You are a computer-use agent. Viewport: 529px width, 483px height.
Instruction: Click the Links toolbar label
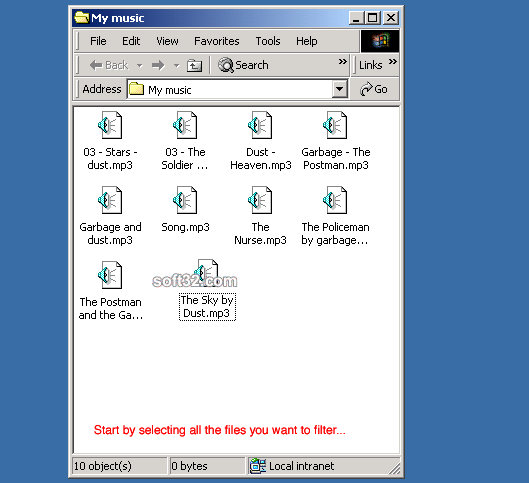pos(370,65)
